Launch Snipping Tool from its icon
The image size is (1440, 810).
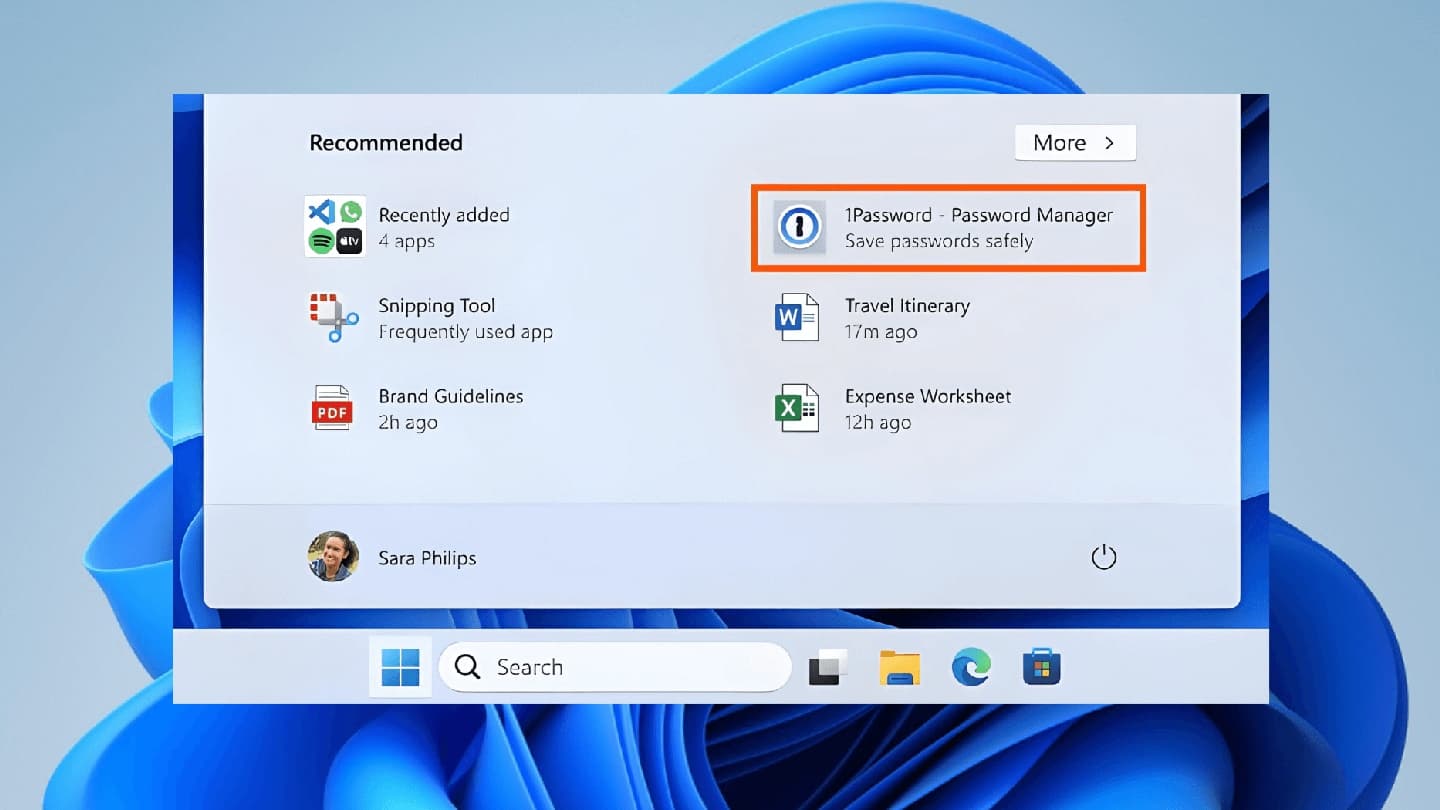click(x=334, y=317)
